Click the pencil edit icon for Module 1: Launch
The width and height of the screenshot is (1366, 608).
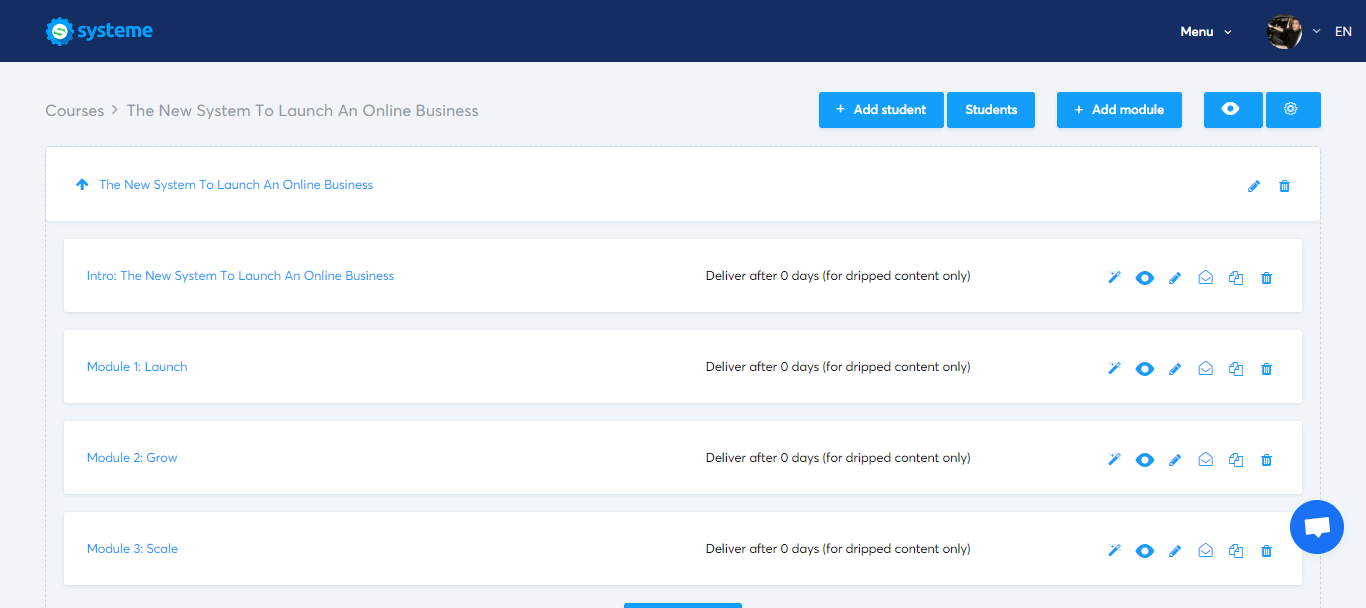pyautogui.click(x=1175, y=369)
